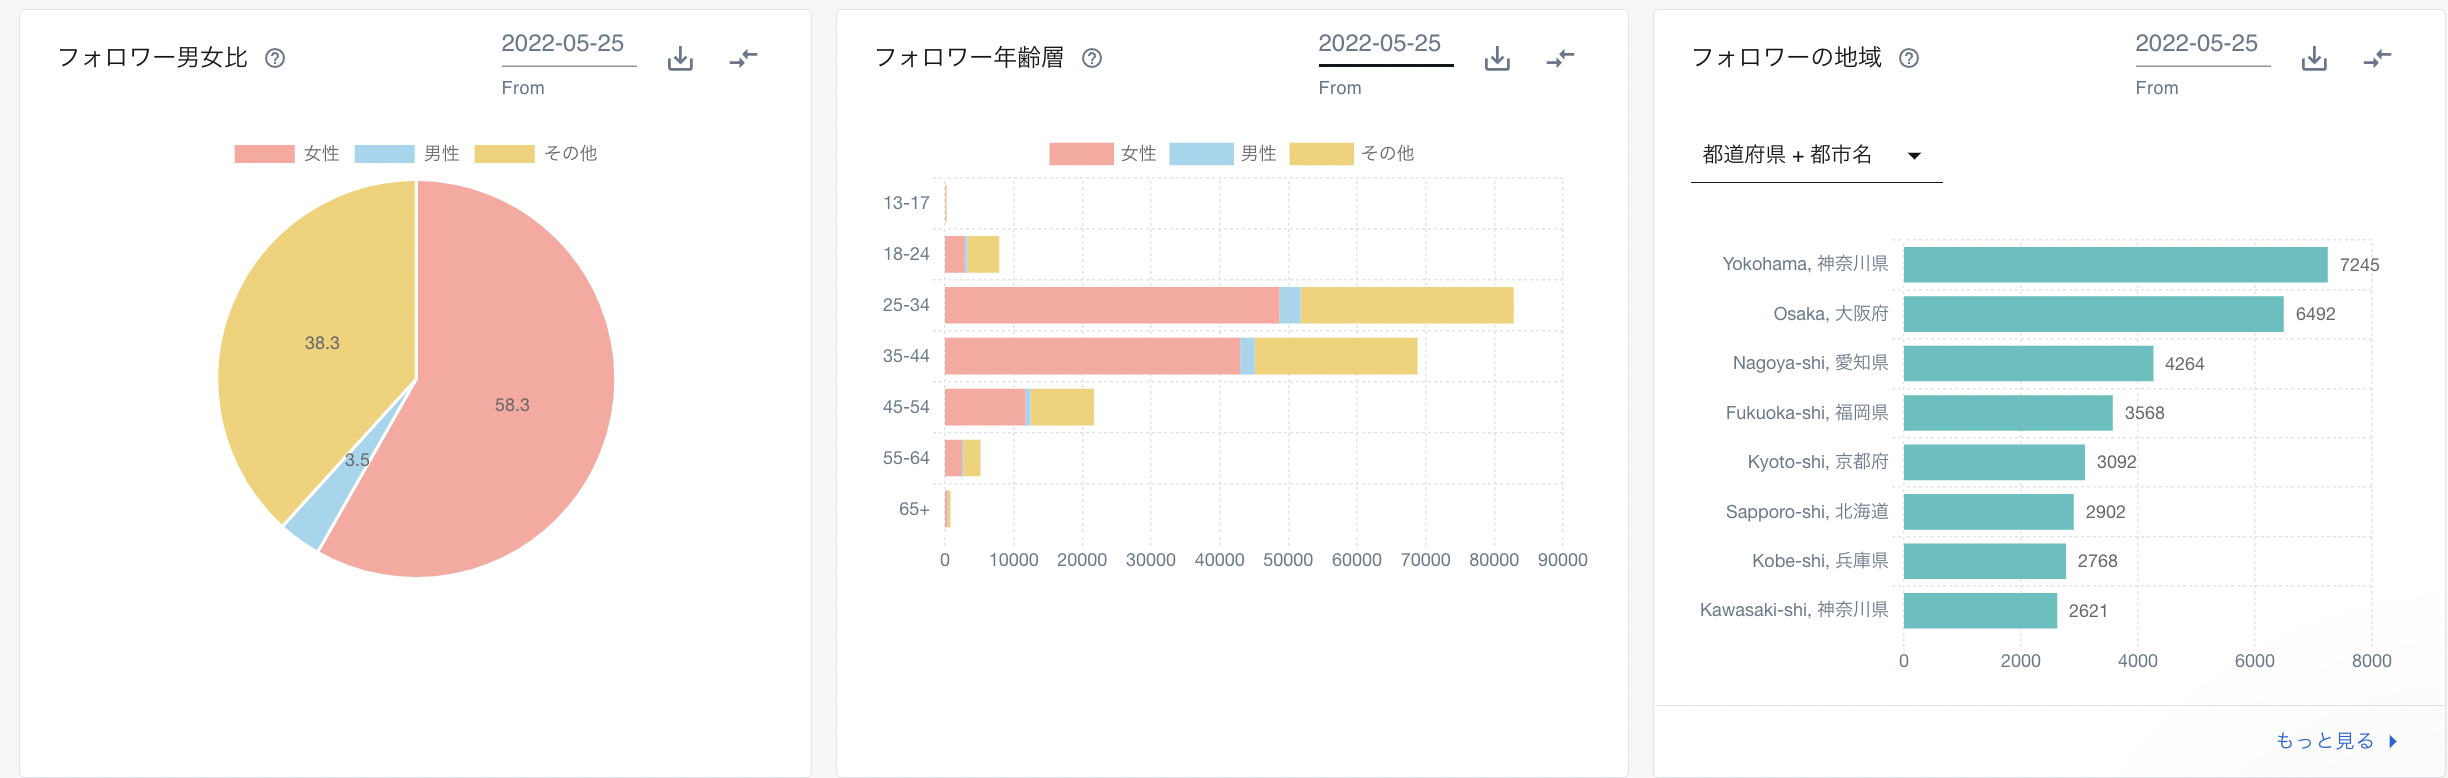Click compare icon on gender ratio panel

point(743,59)
